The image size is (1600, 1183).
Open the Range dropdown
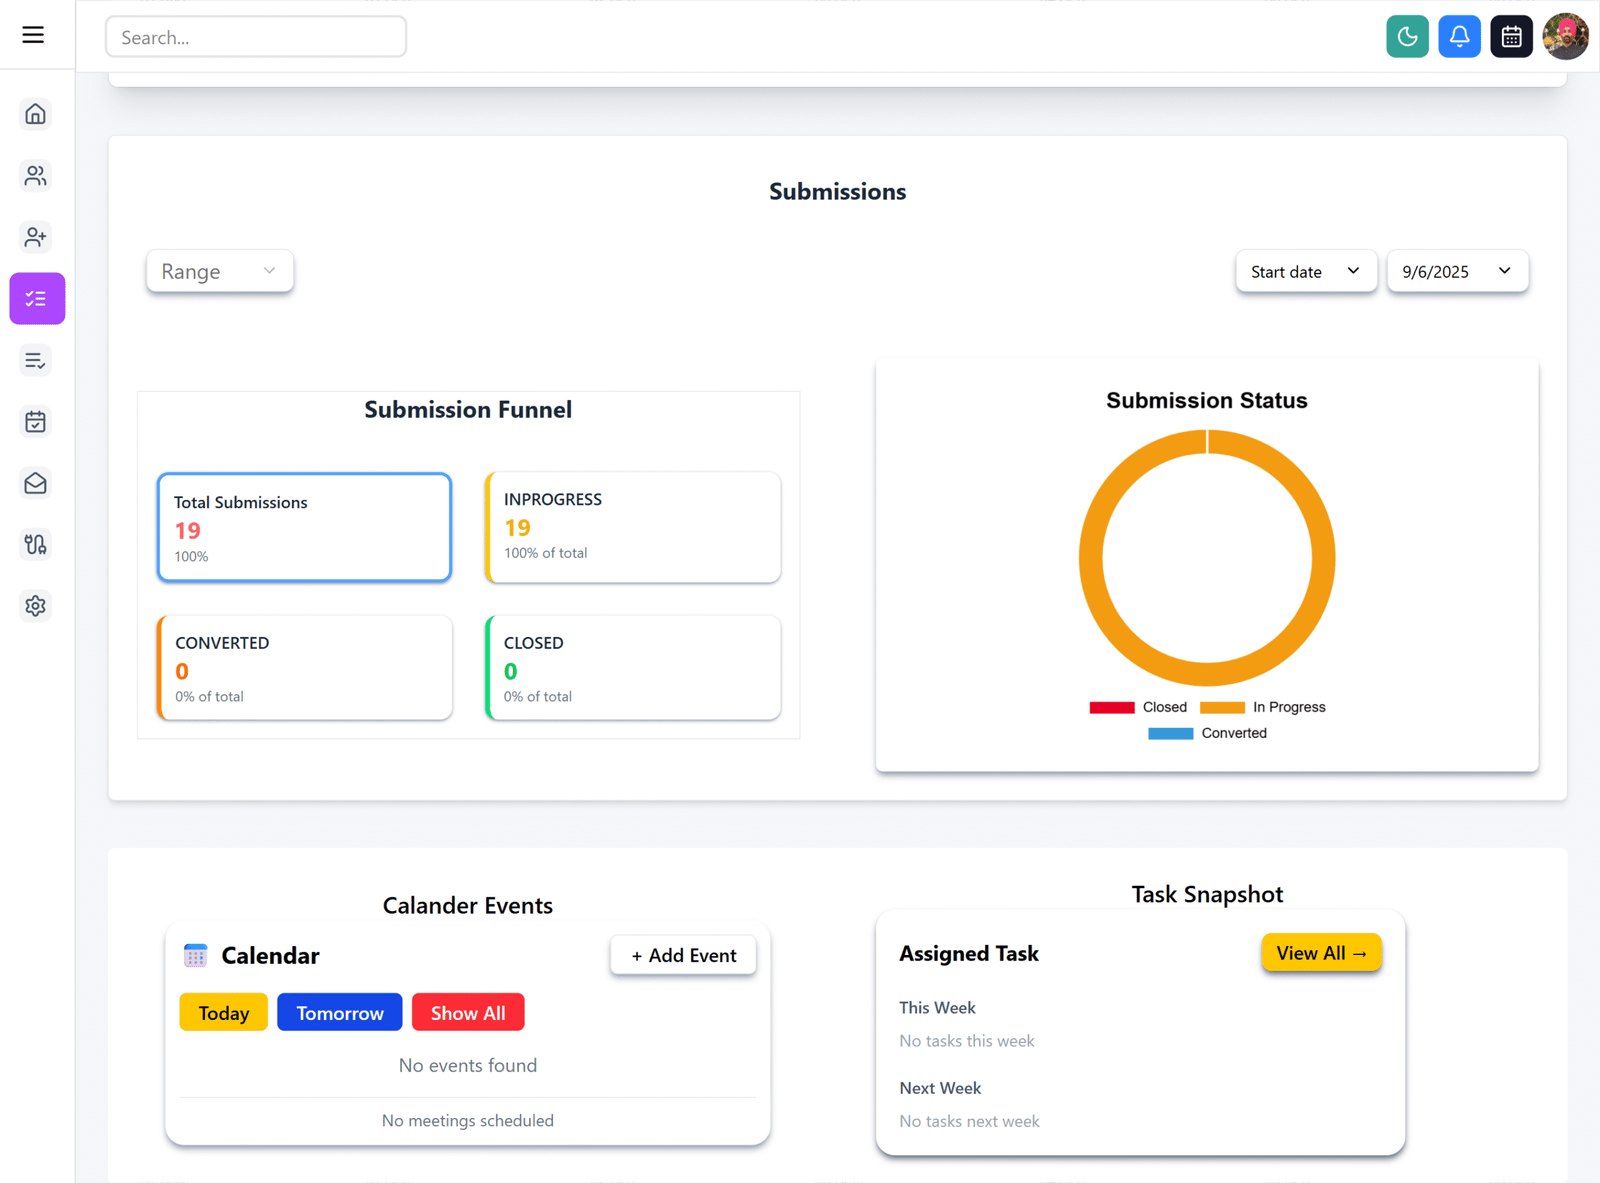[x=219, y=271]
